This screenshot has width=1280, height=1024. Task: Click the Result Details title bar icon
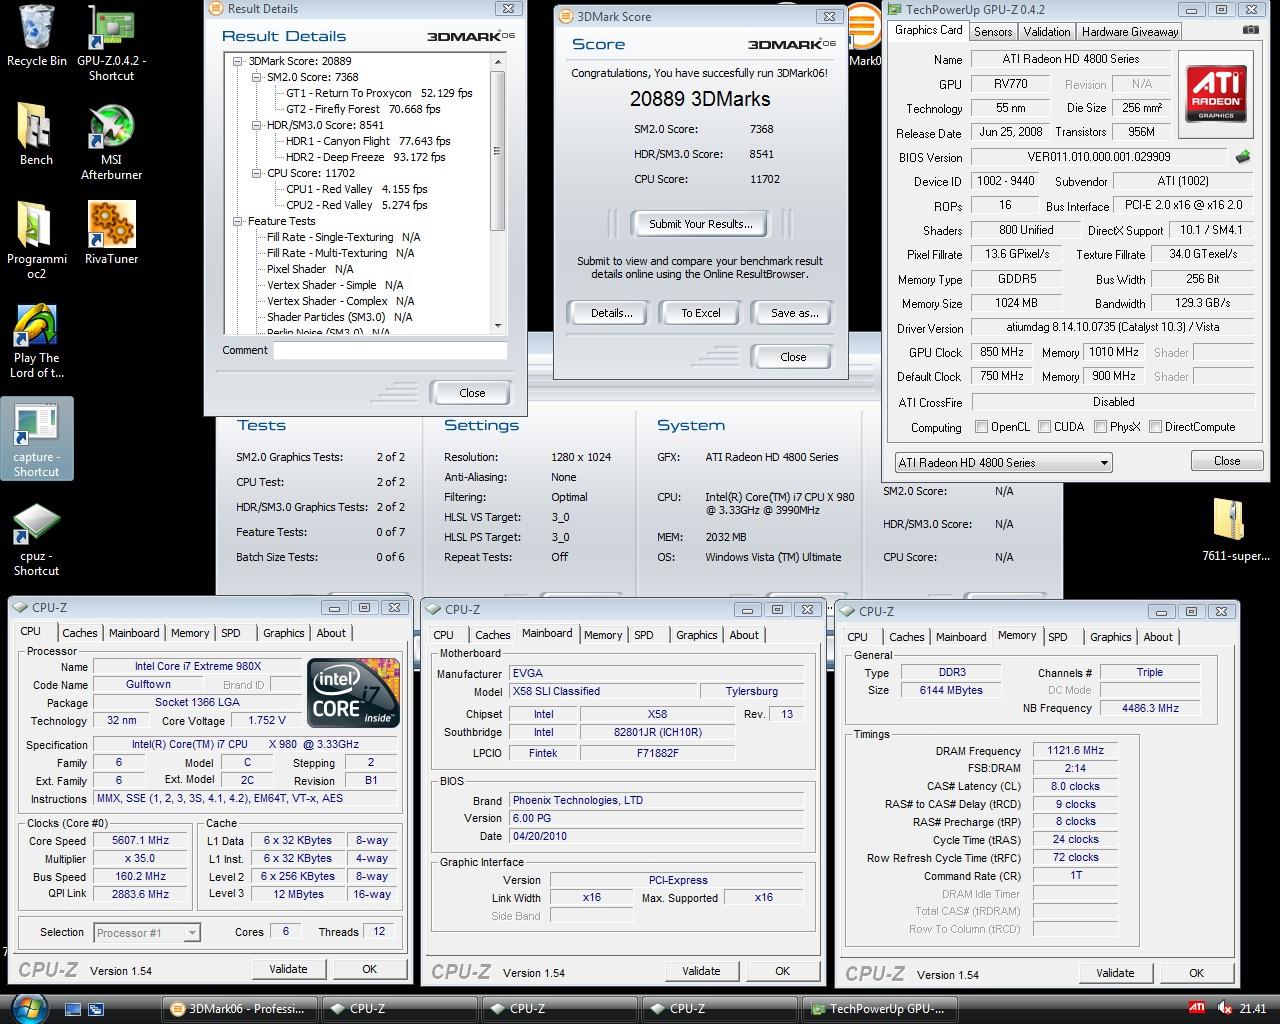[x=217, y=9]
